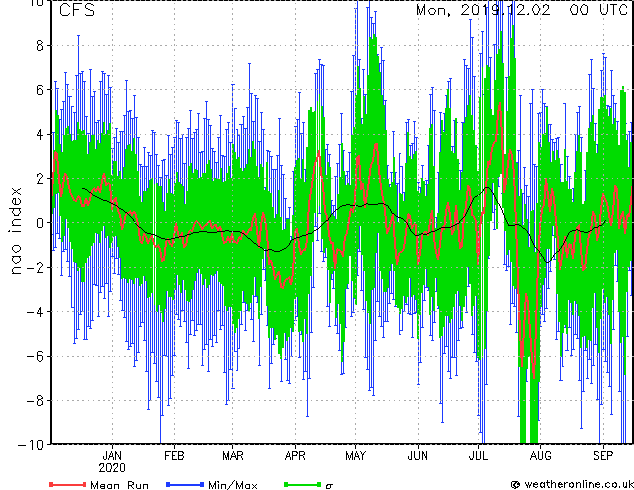Click the JAN month label
The width and height of the screenshot is (634, 490).
tap(112, 456)
